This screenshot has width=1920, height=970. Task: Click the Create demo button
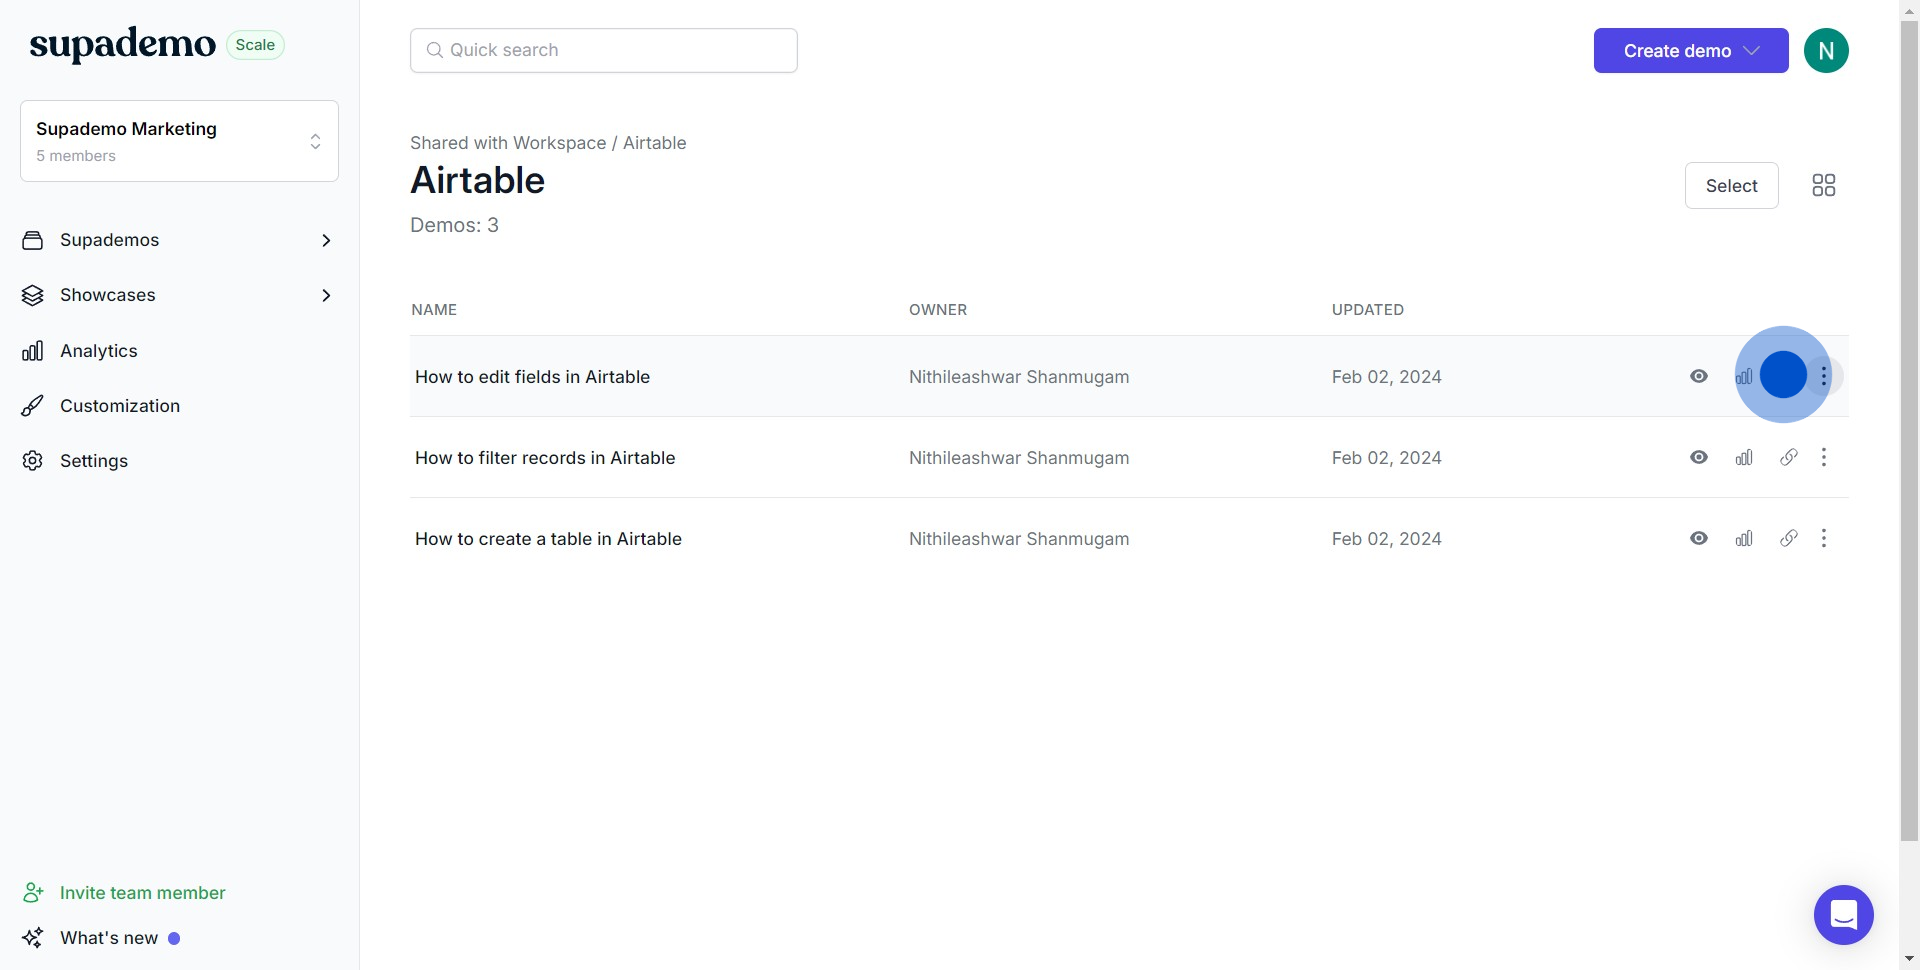(1690, 51)
